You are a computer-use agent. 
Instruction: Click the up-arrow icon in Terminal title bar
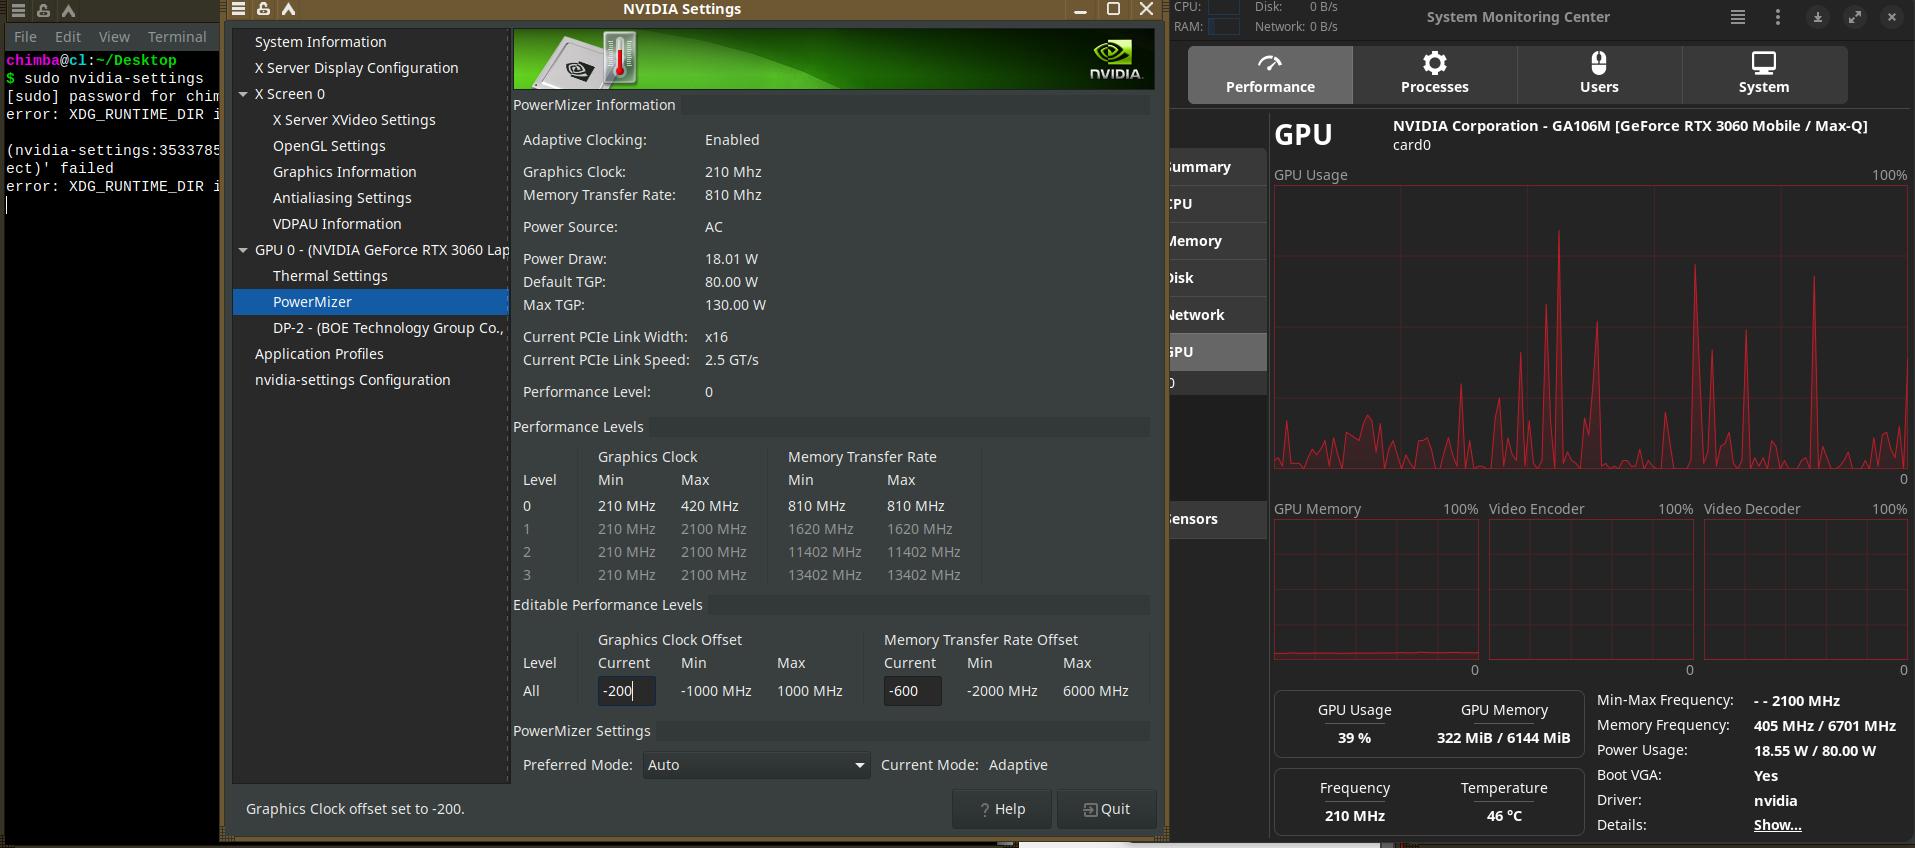(x=68, y=11)
